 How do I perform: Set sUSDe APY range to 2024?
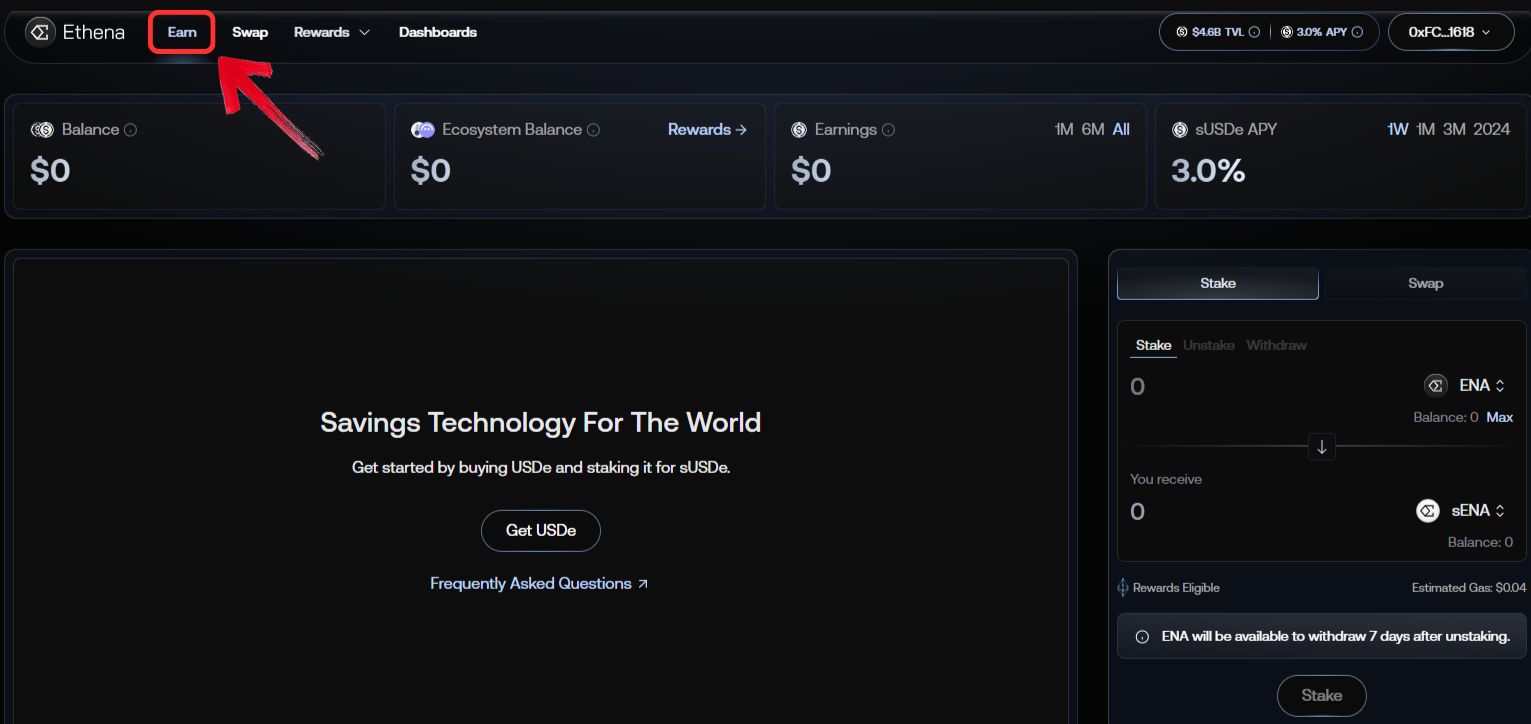click(x=1492, y=130)
